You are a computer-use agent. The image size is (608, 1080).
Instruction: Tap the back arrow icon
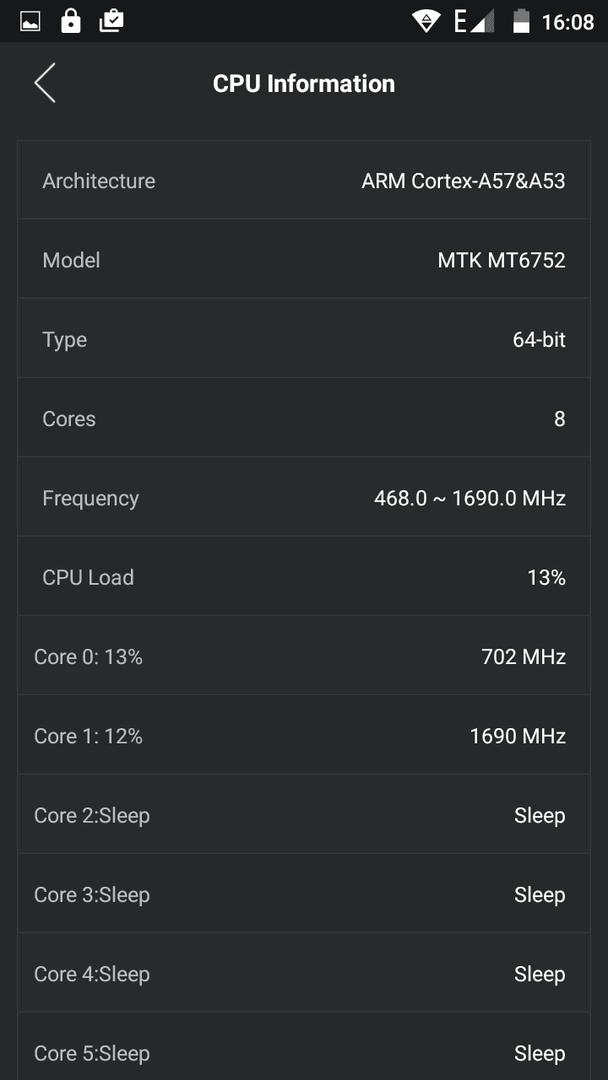(45, 83)
